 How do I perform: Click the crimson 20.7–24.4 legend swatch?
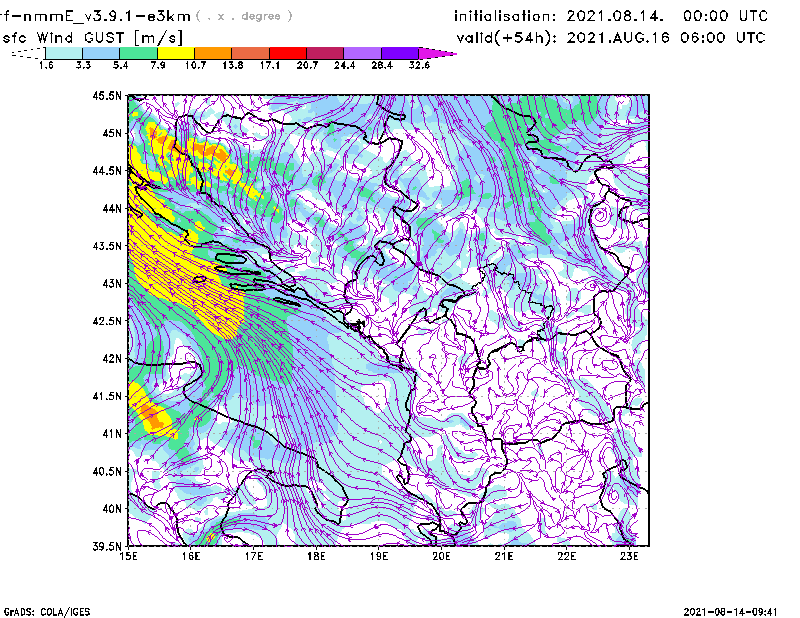tap(325, 53)
